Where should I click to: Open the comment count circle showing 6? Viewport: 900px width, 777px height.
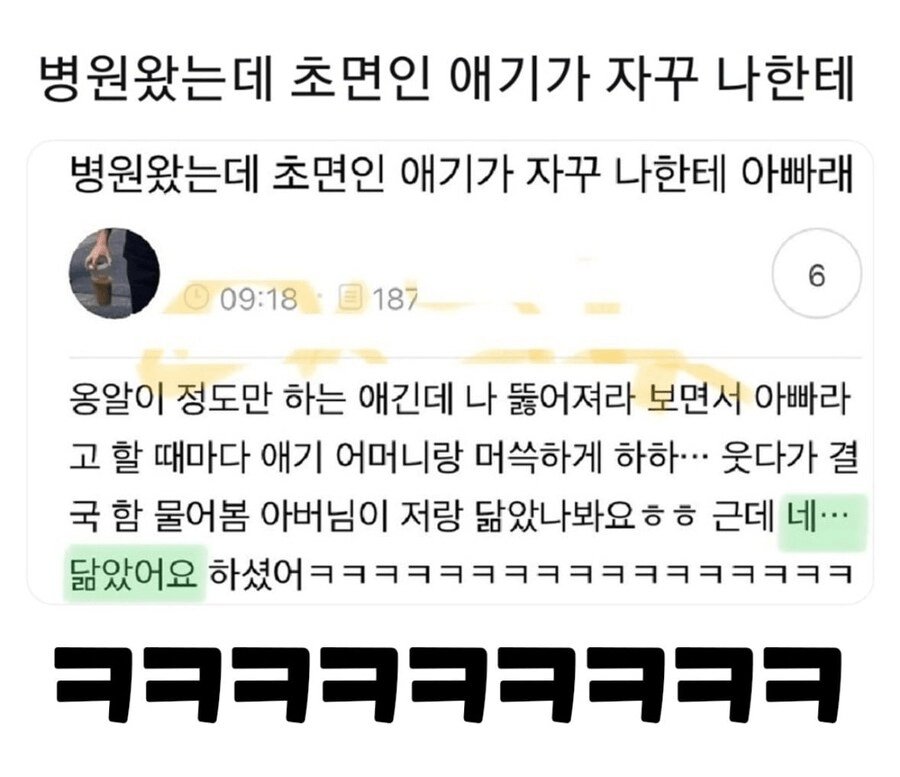tap(817, 274)
